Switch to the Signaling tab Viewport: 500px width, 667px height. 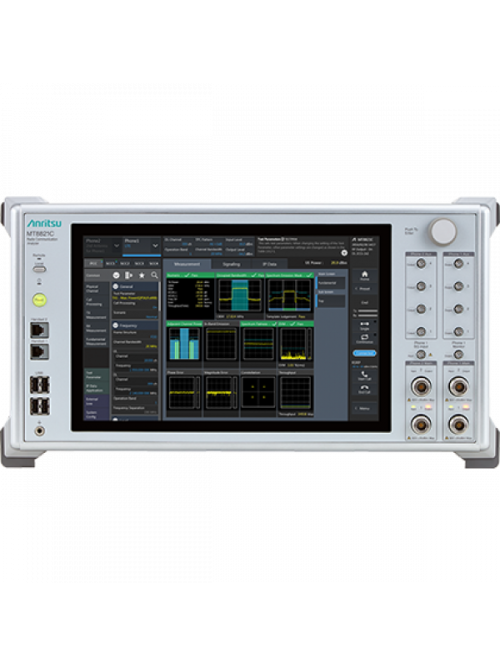[x=231, y=264]
